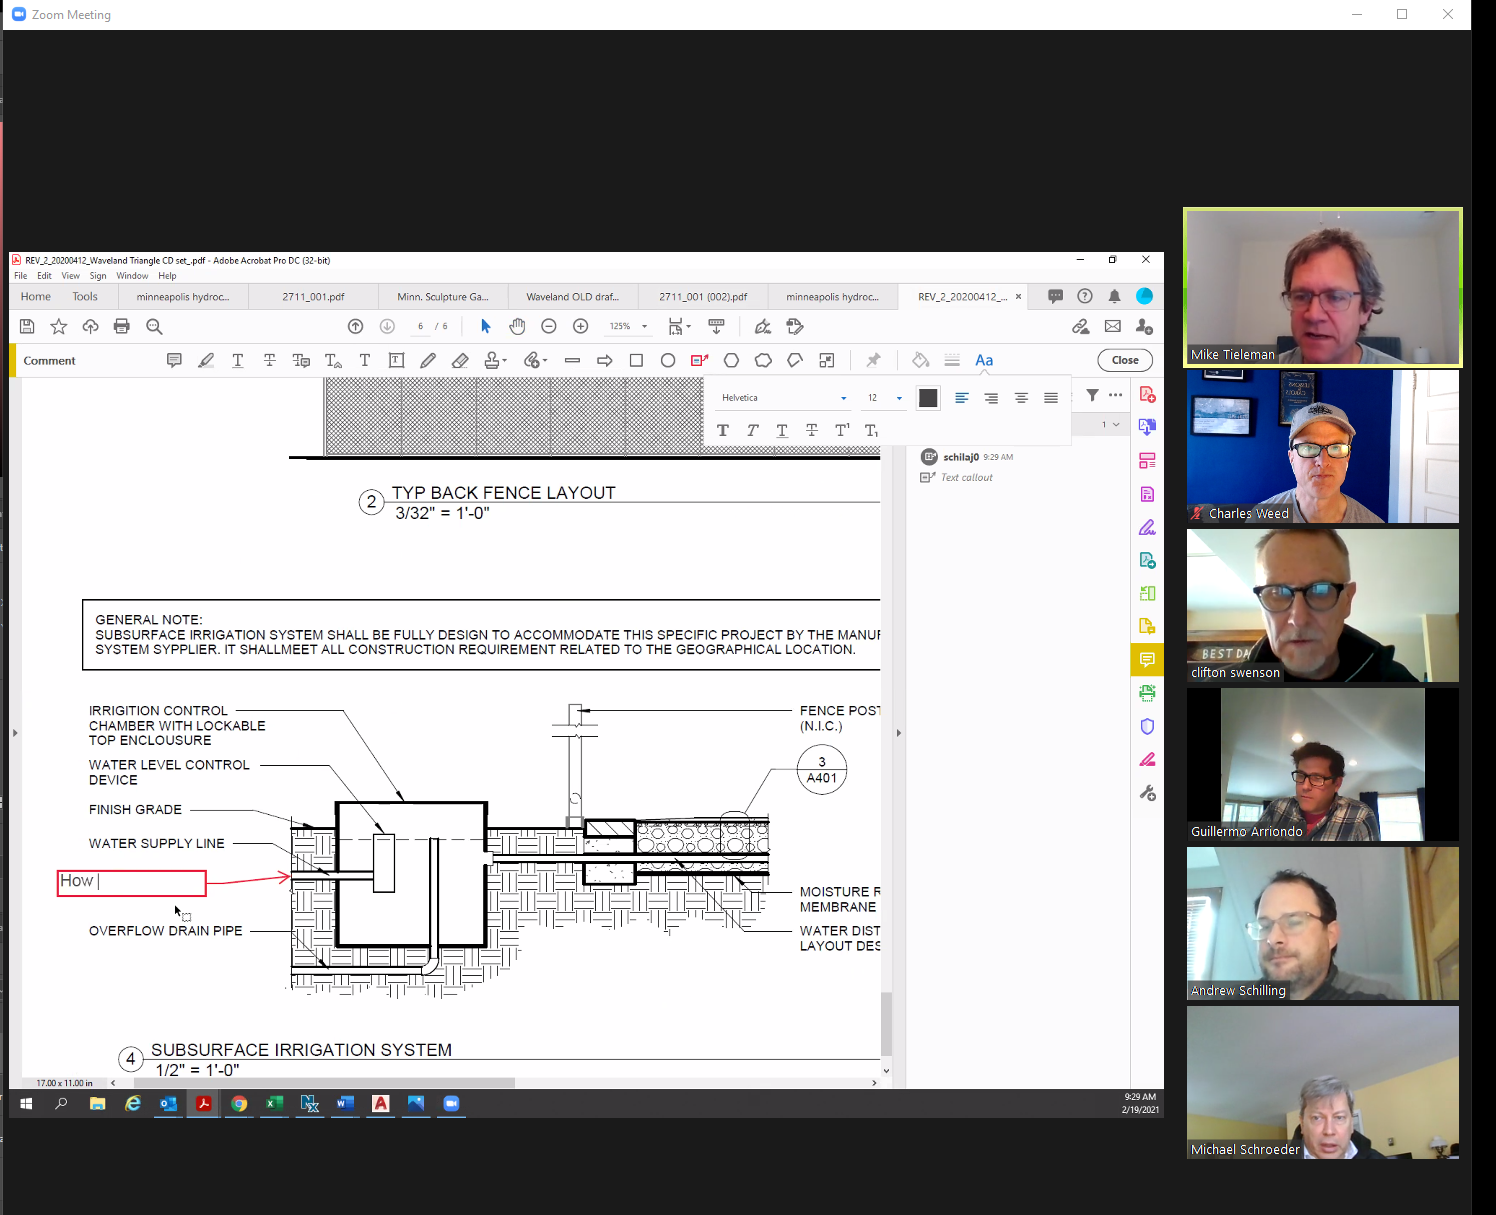Expand the Attach file dropdown

pyautogui.click(x=545, y=360)
